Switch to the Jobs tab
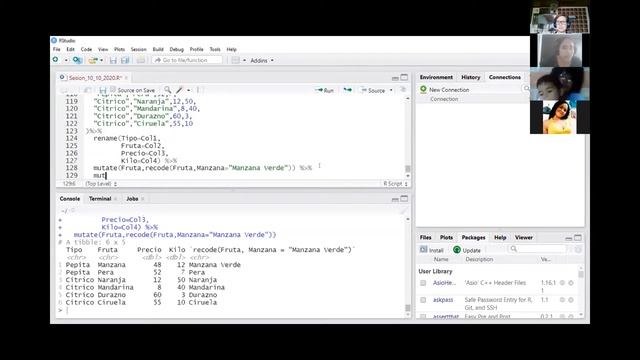The height and width of the screenshot is (360, 640). [132, 199]
